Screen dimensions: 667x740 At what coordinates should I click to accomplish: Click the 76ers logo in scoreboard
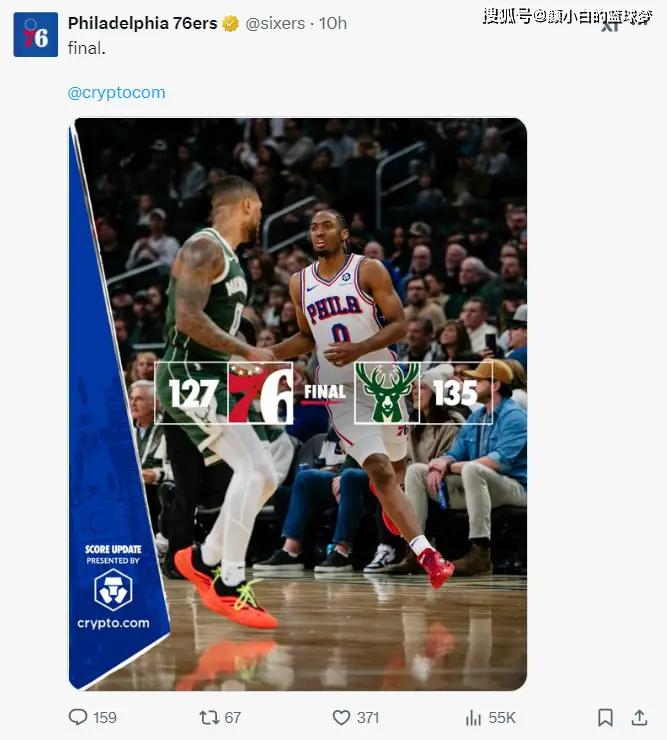261,393
